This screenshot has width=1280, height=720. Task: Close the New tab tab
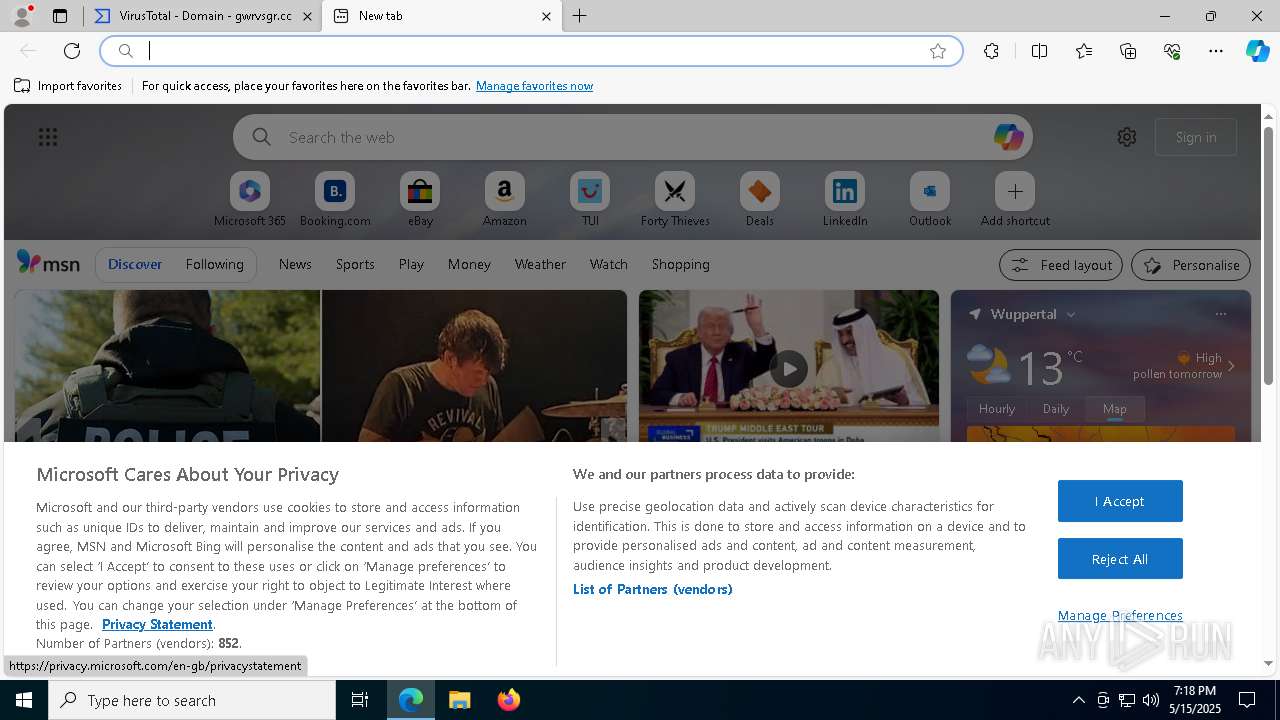546,16
